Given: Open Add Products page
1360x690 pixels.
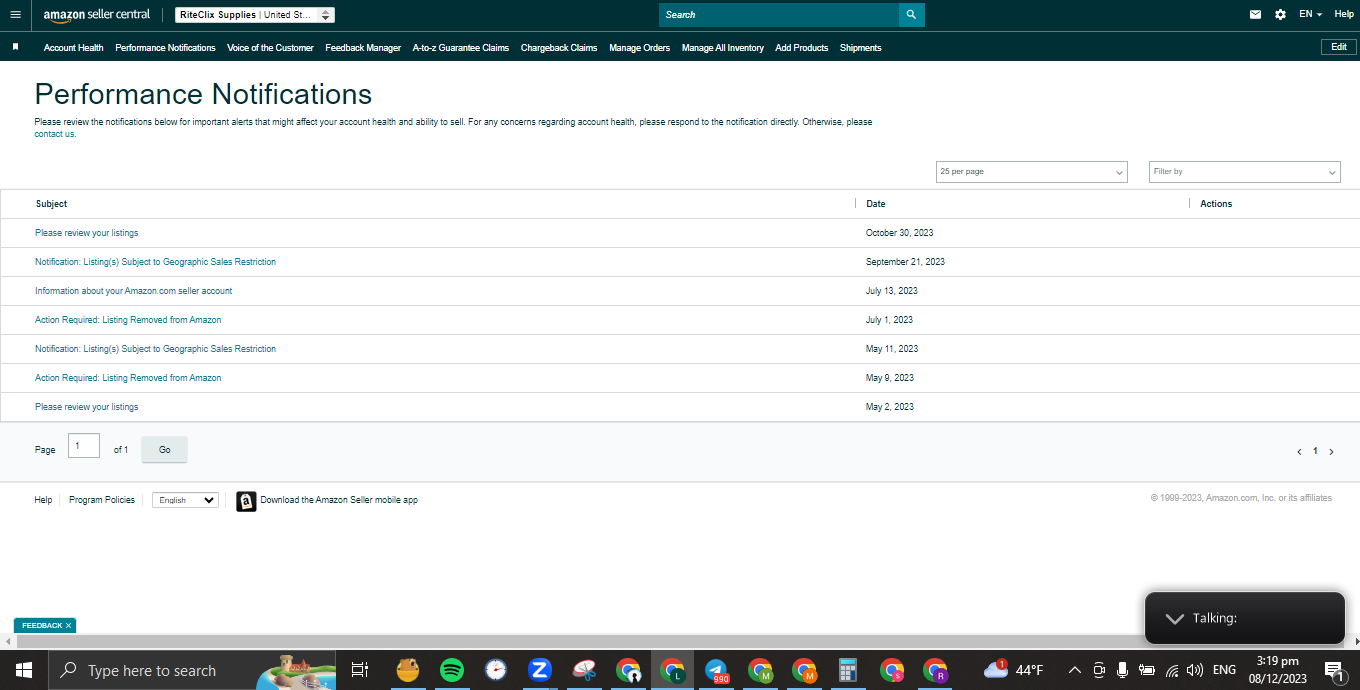Looking at the screenshot, I should coord(802,48).
